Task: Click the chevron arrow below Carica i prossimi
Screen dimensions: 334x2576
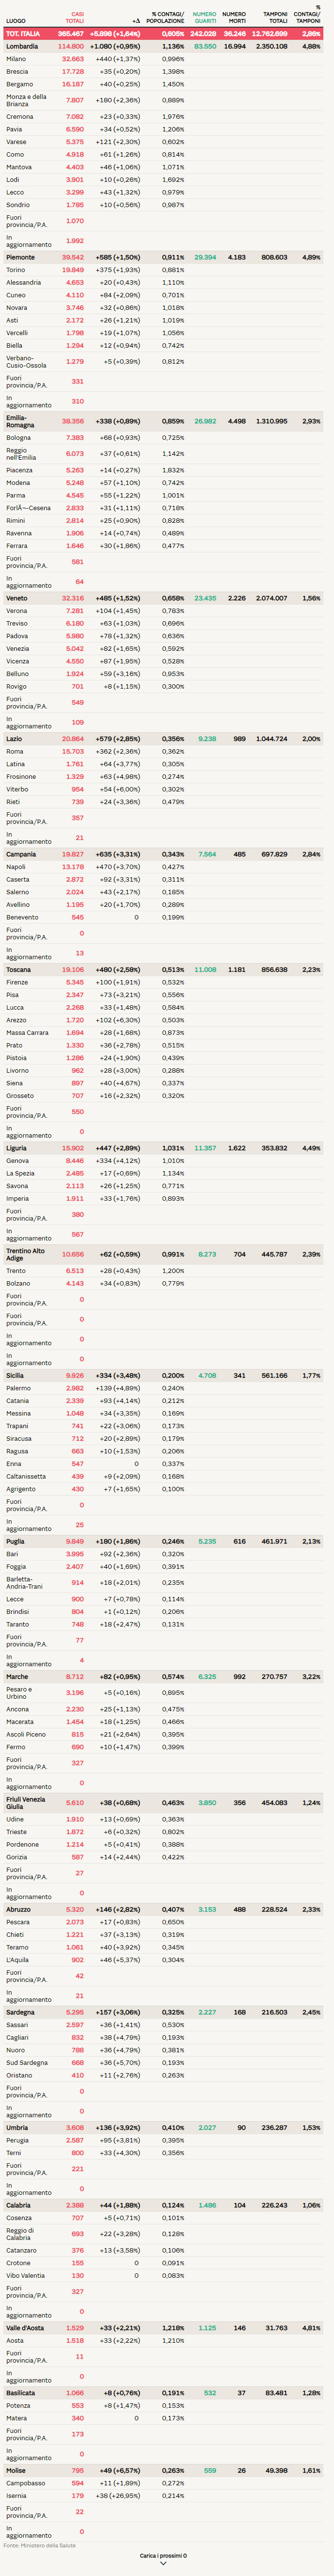Action: 163,2562
